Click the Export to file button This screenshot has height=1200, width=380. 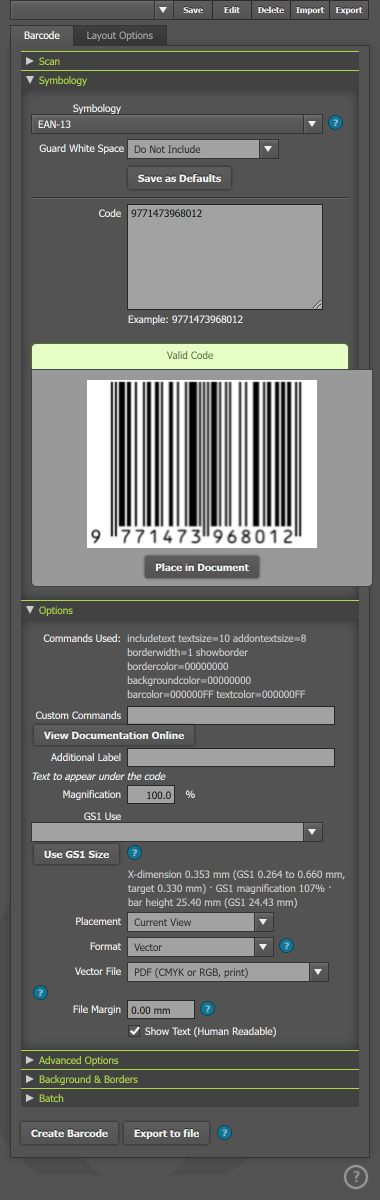pos(167,1133)
